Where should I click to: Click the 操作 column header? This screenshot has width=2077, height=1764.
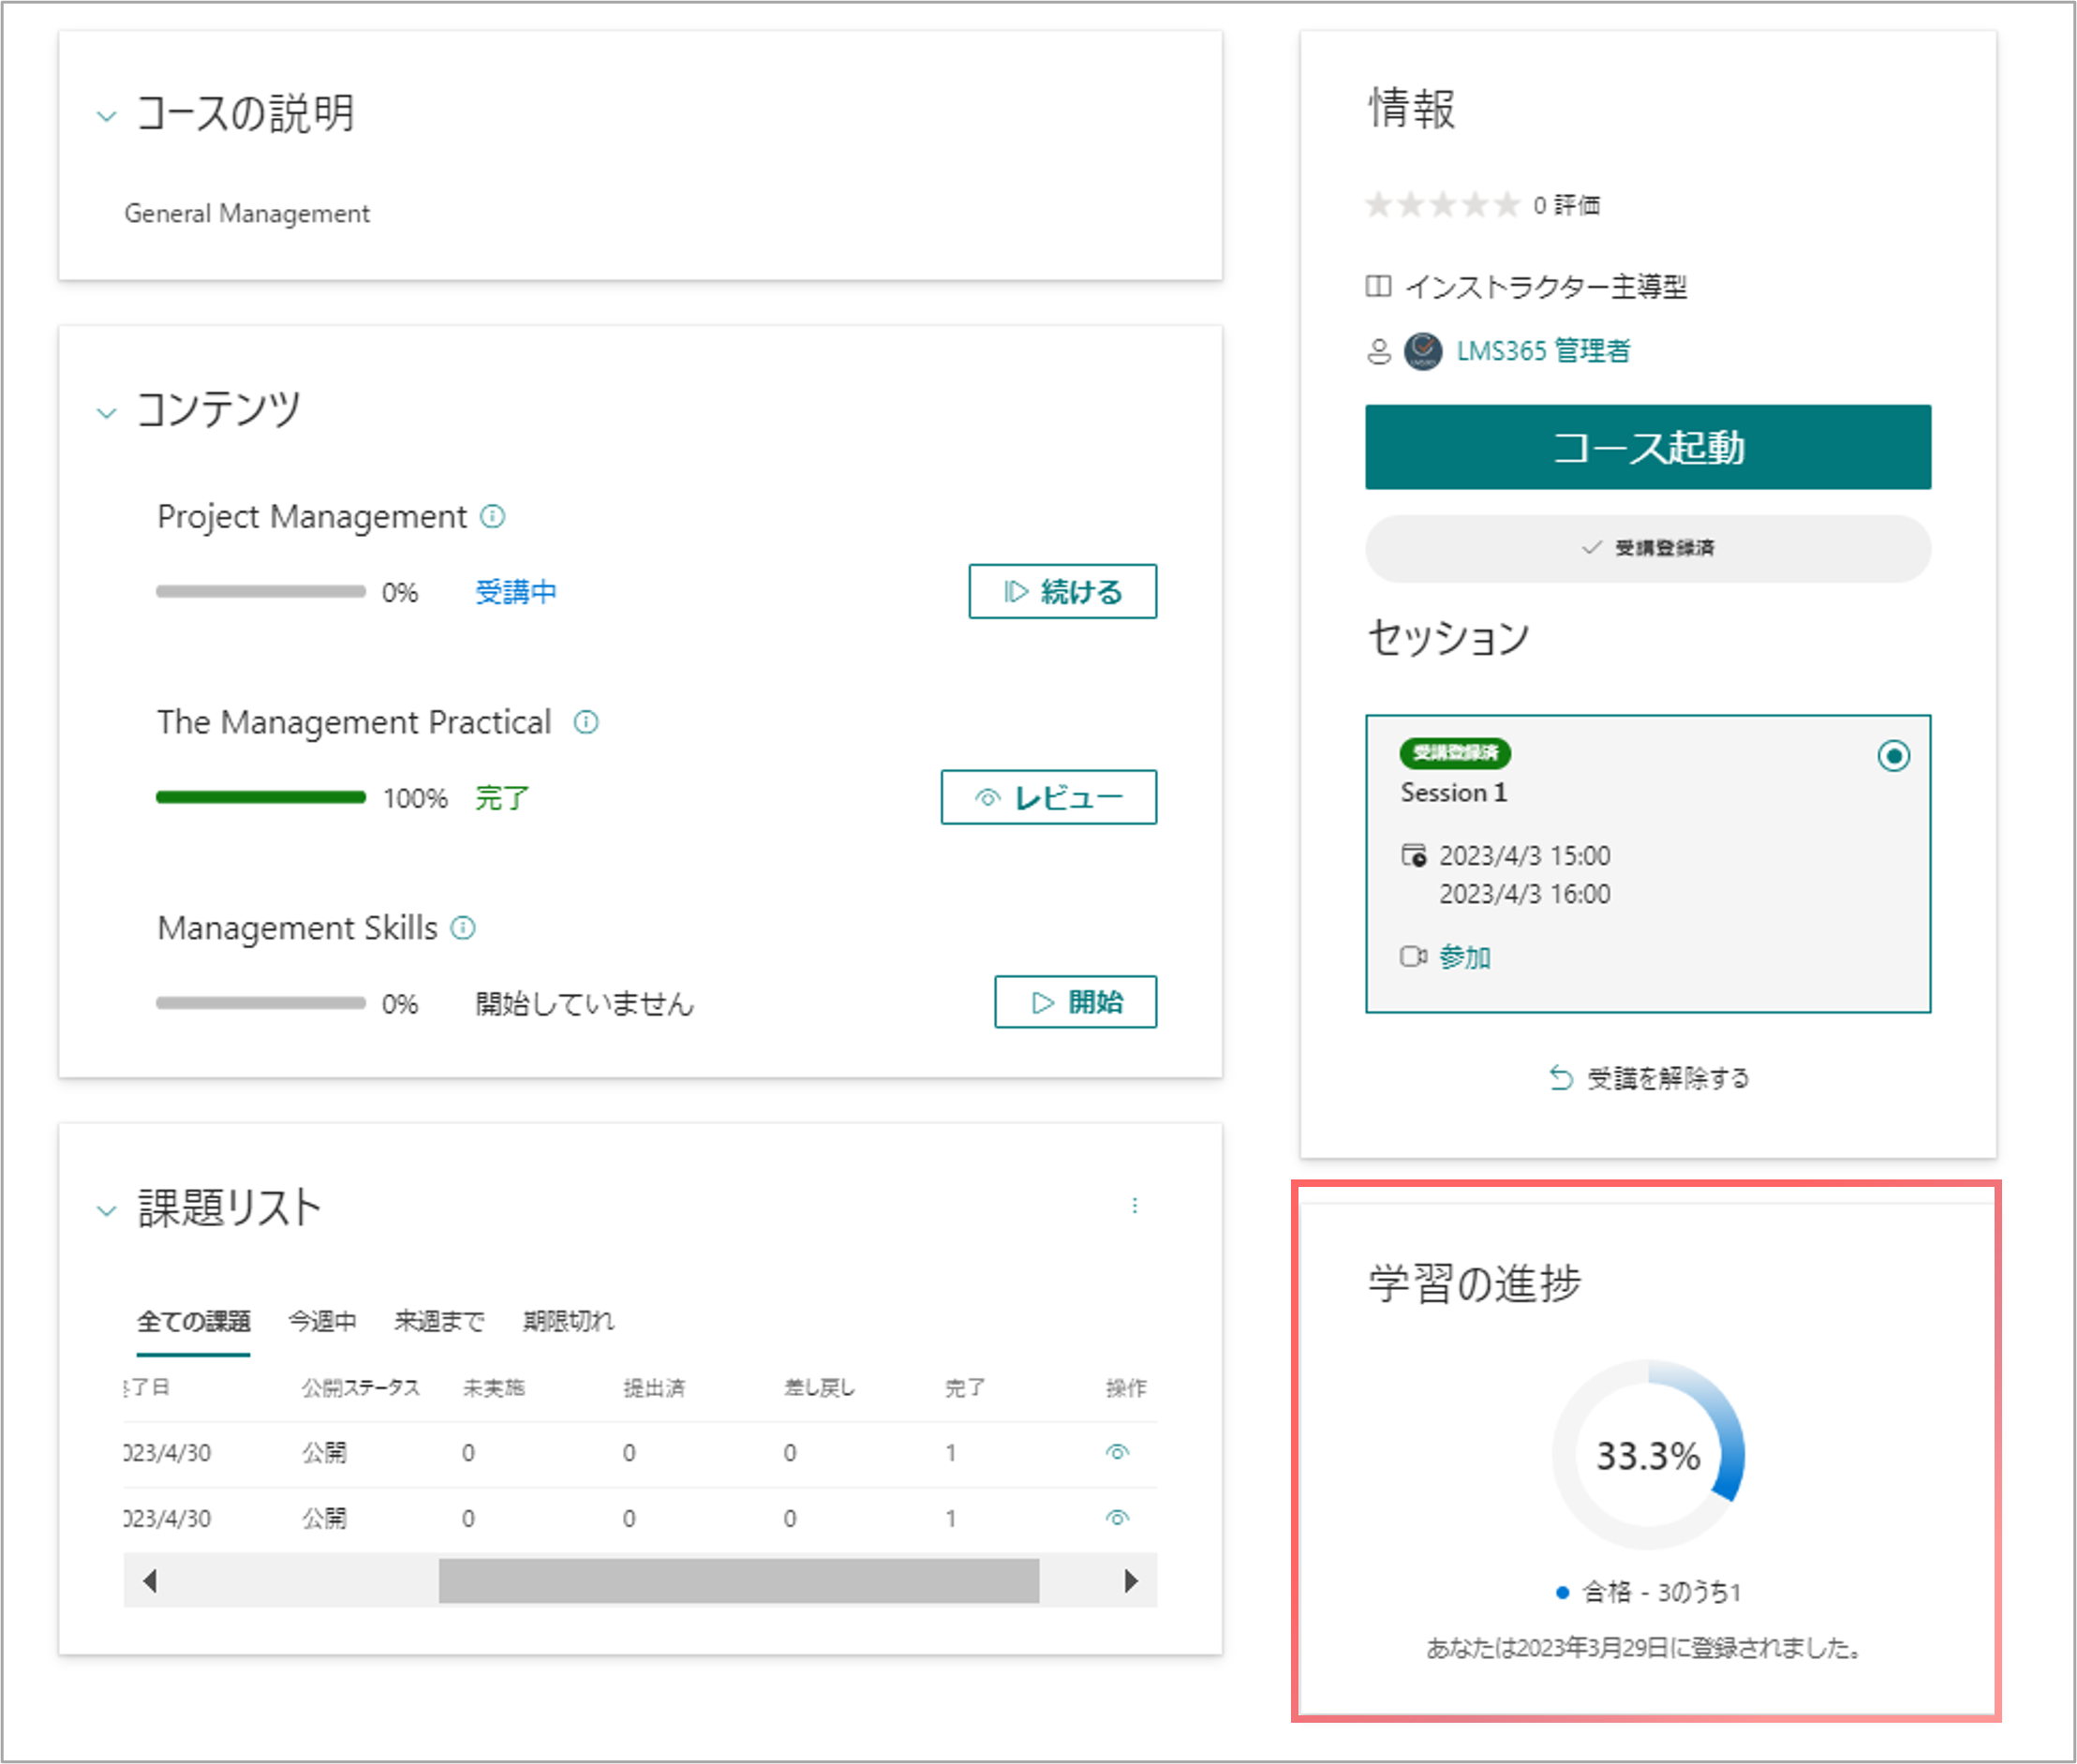pos(1125,1388)
